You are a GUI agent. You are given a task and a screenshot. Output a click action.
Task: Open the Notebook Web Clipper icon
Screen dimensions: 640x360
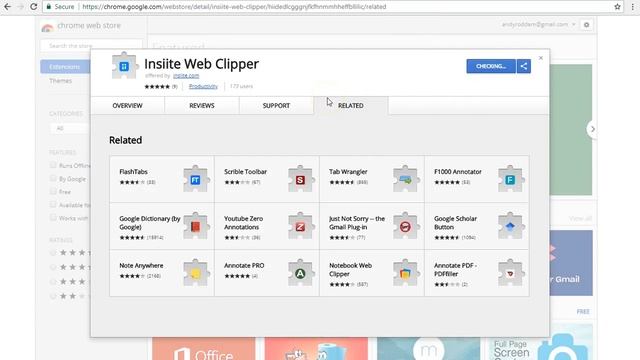click(x=405, y=273)
